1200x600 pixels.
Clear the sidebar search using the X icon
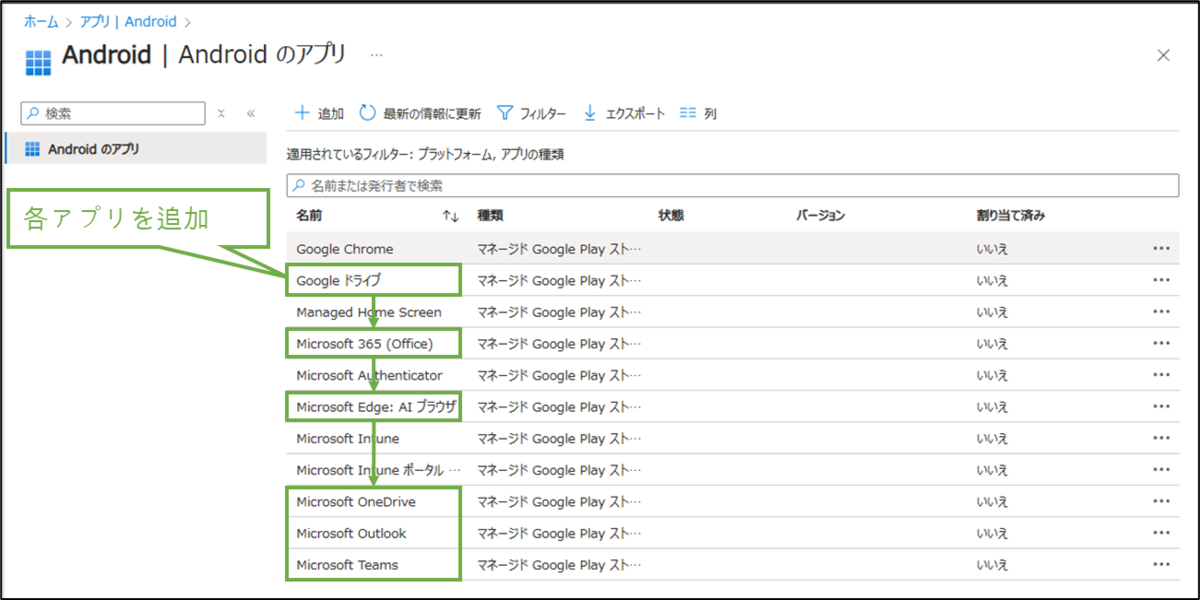222,114
